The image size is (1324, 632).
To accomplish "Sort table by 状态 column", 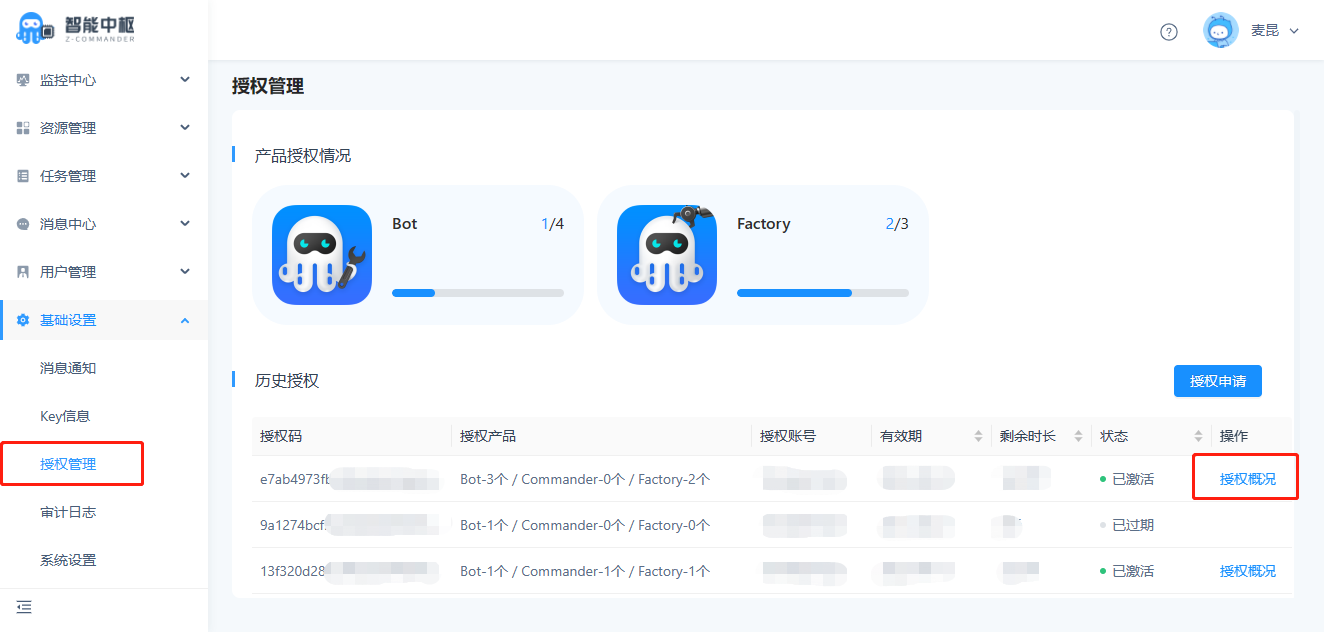I will click(x=1198, y=436).
